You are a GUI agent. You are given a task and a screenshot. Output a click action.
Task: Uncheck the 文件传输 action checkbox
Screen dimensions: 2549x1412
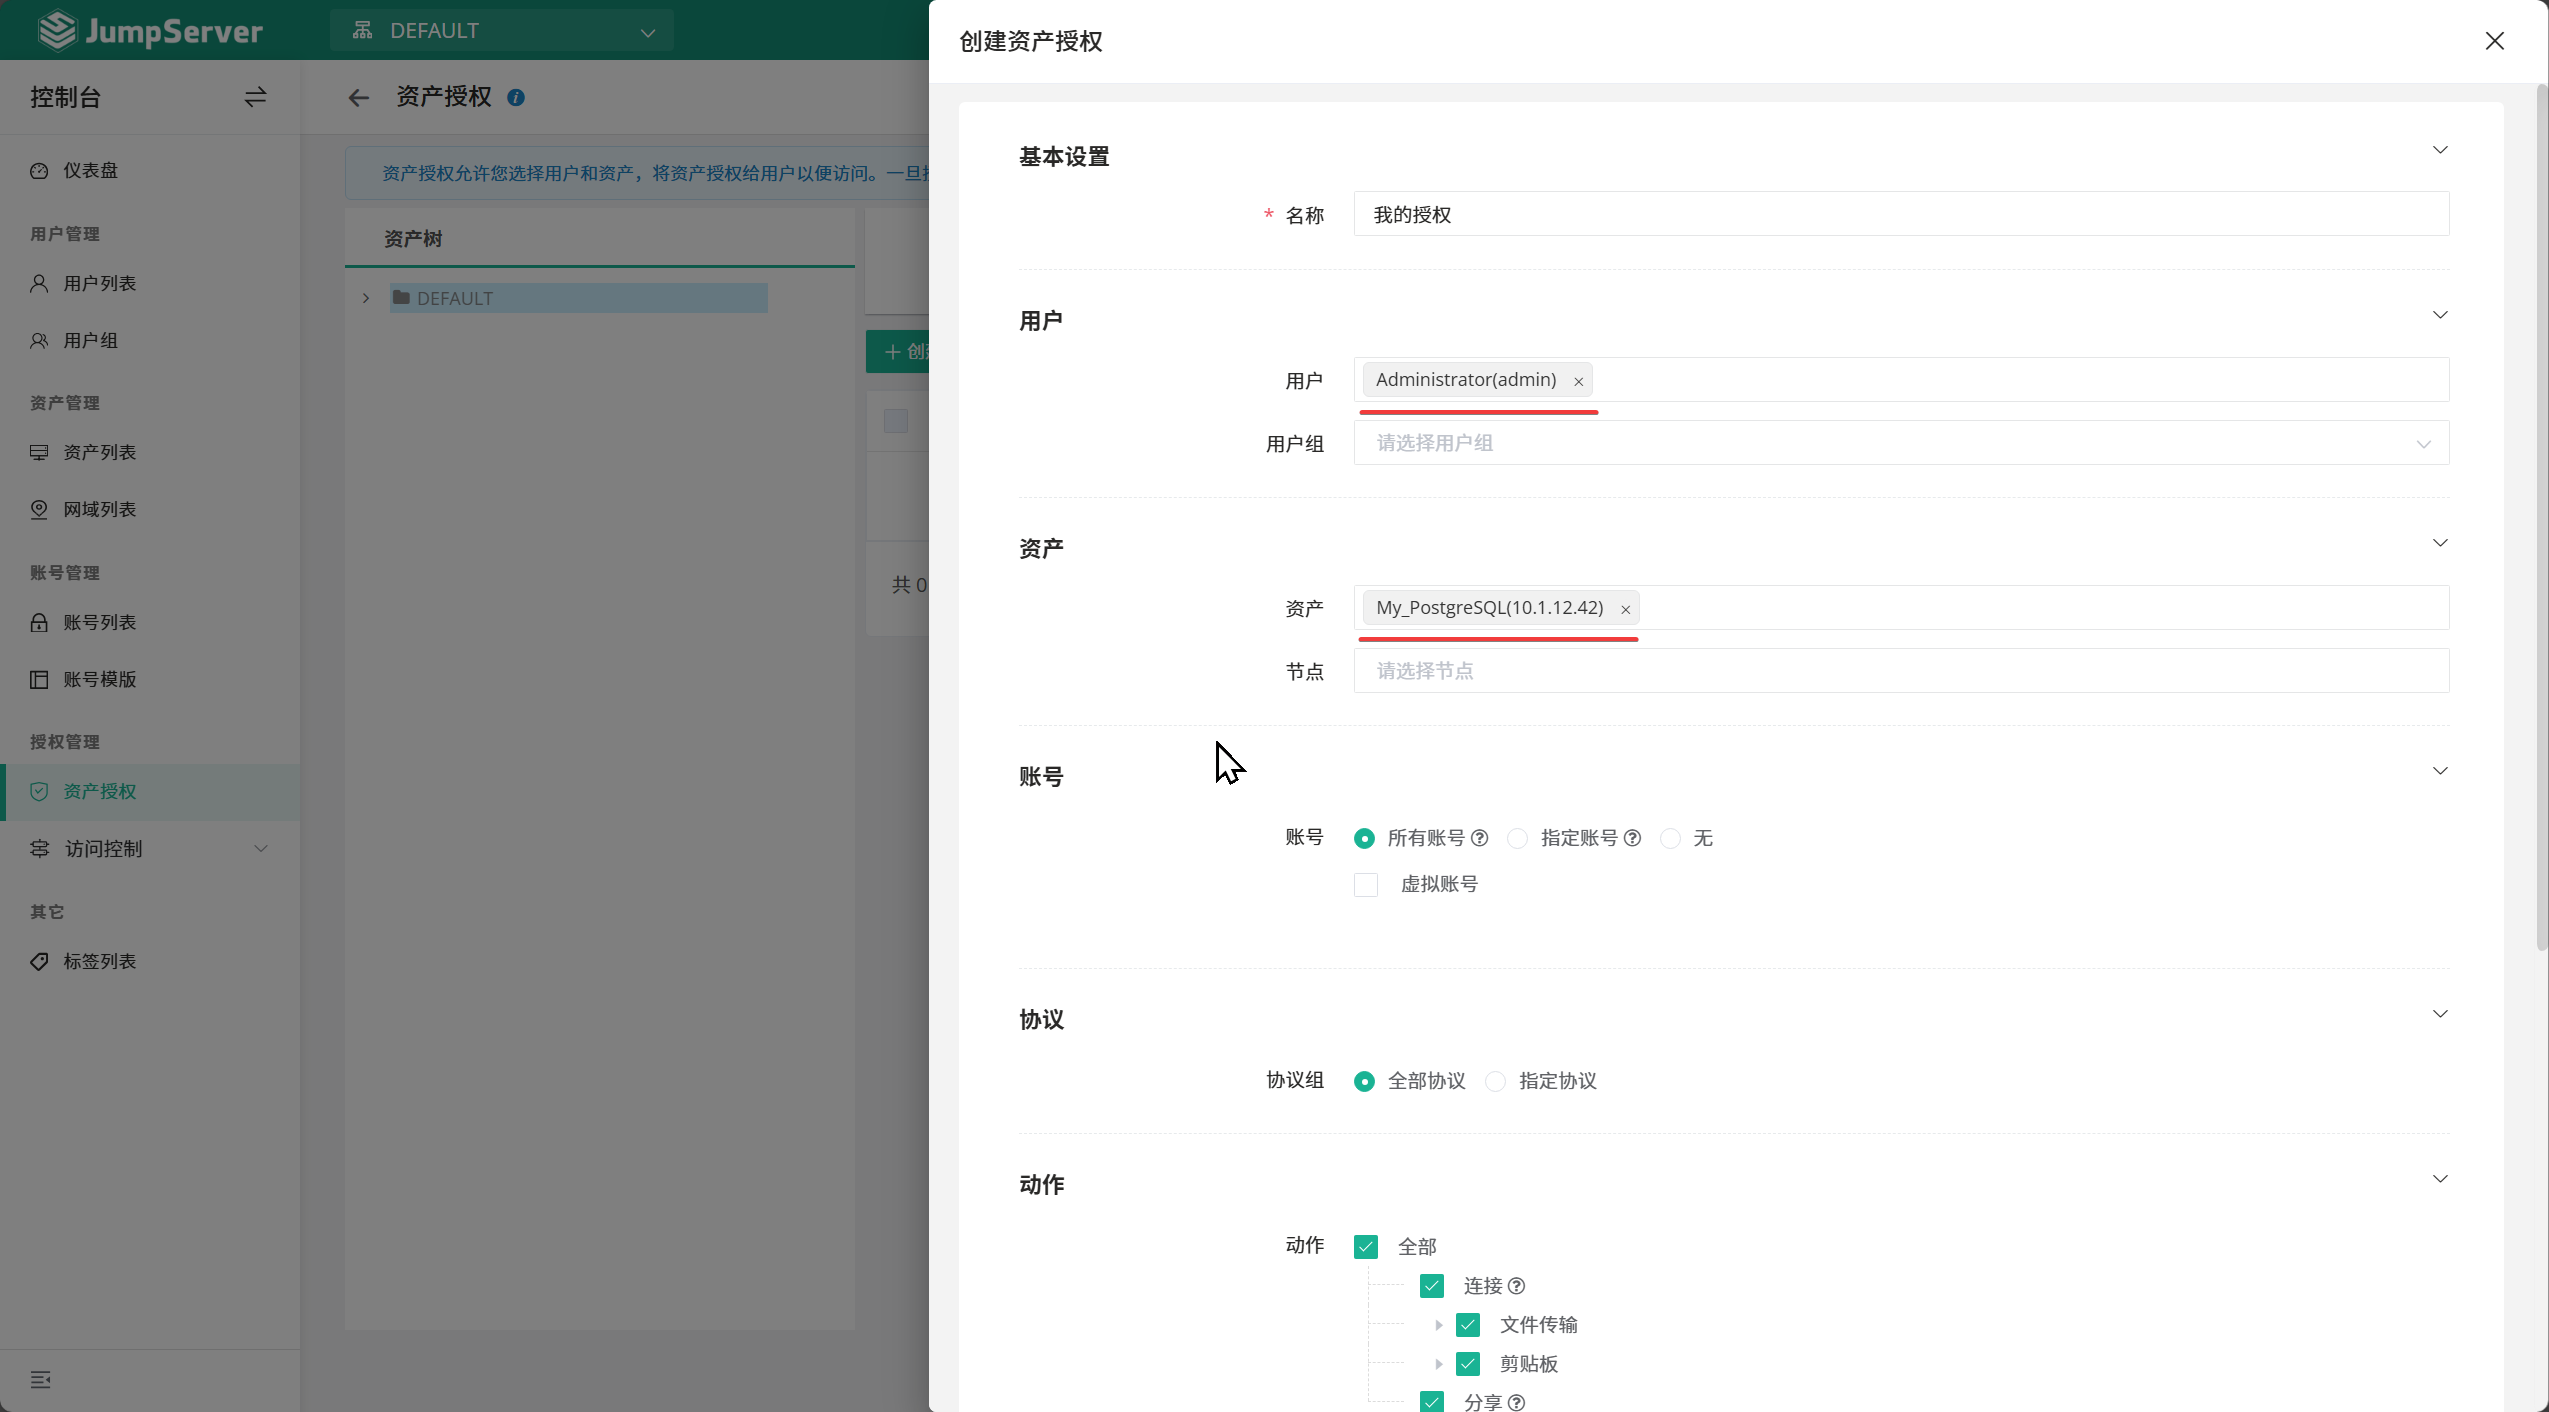pos(1468,1325)
